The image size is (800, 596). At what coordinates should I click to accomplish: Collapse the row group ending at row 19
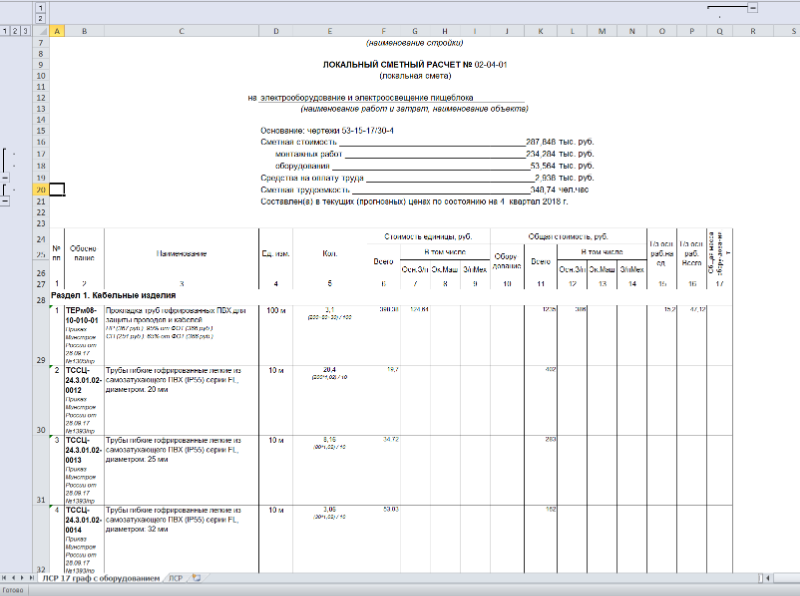pos(5,178)
